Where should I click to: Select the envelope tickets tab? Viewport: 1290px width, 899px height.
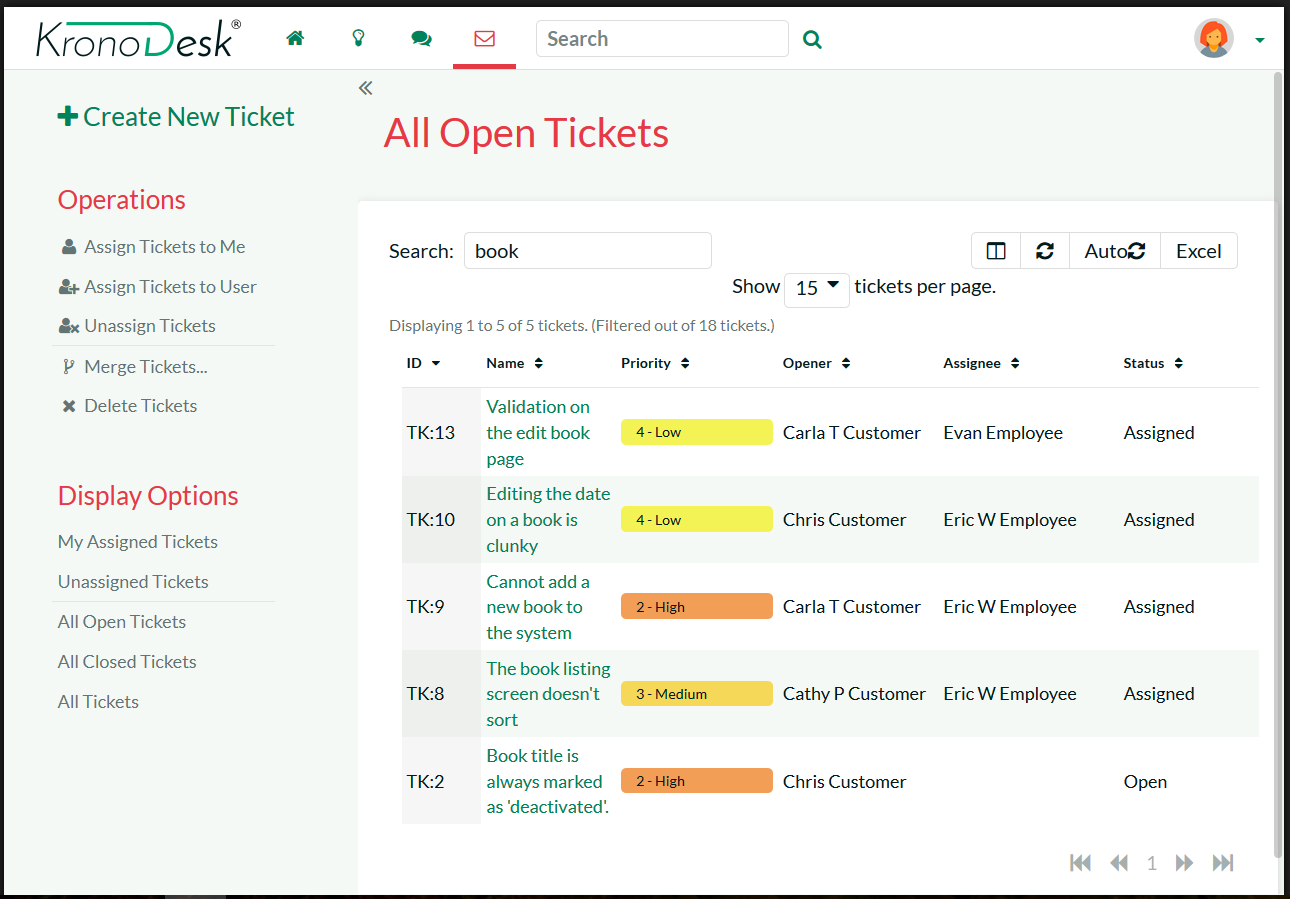click(x=484, y=39)
